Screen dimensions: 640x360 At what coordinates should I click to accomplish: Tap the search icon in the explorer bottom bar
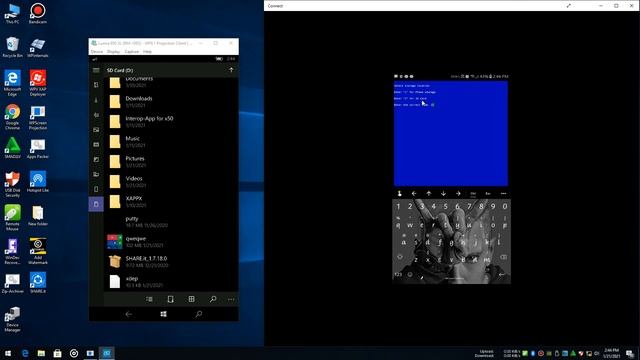click(213, 299)
